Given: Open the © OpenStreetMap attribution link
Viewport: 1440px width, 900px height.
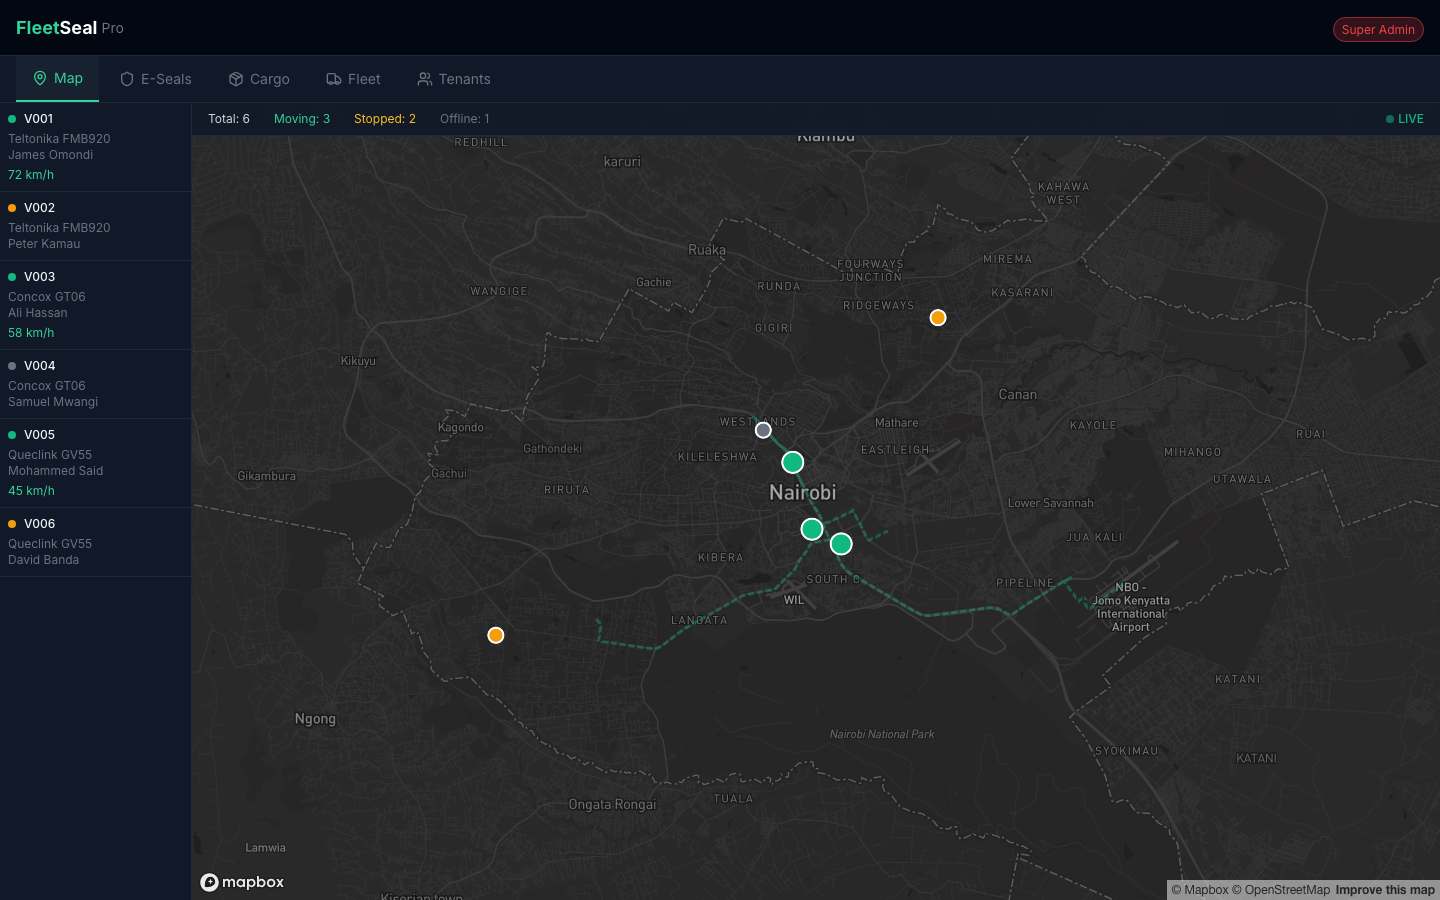Looking at the screenshot, I should pyautogui.click(x=1281, y=890).
